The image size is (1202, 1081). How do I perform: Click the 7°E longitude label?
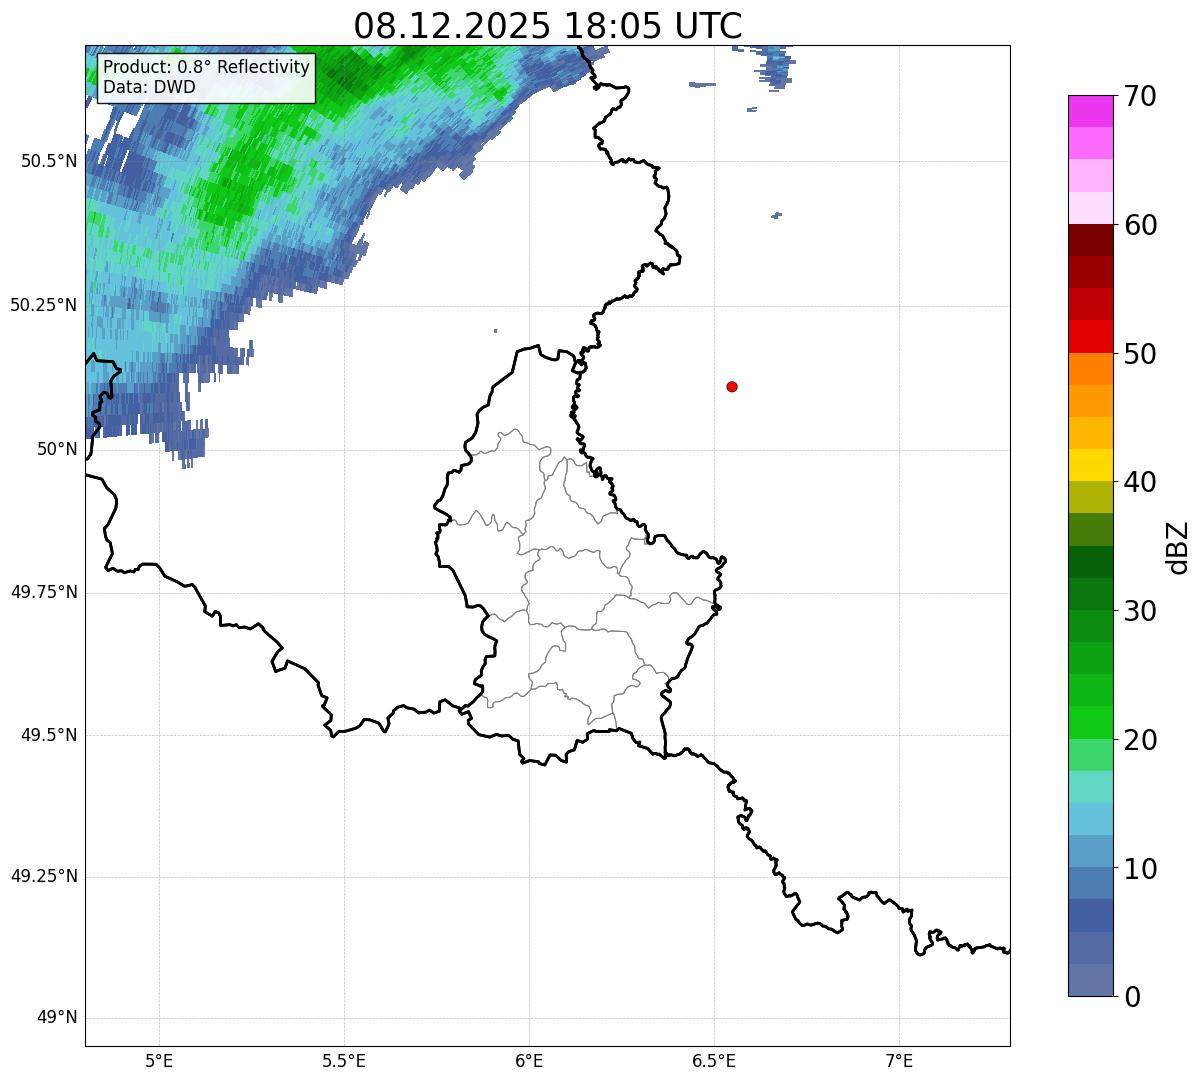899,1061
